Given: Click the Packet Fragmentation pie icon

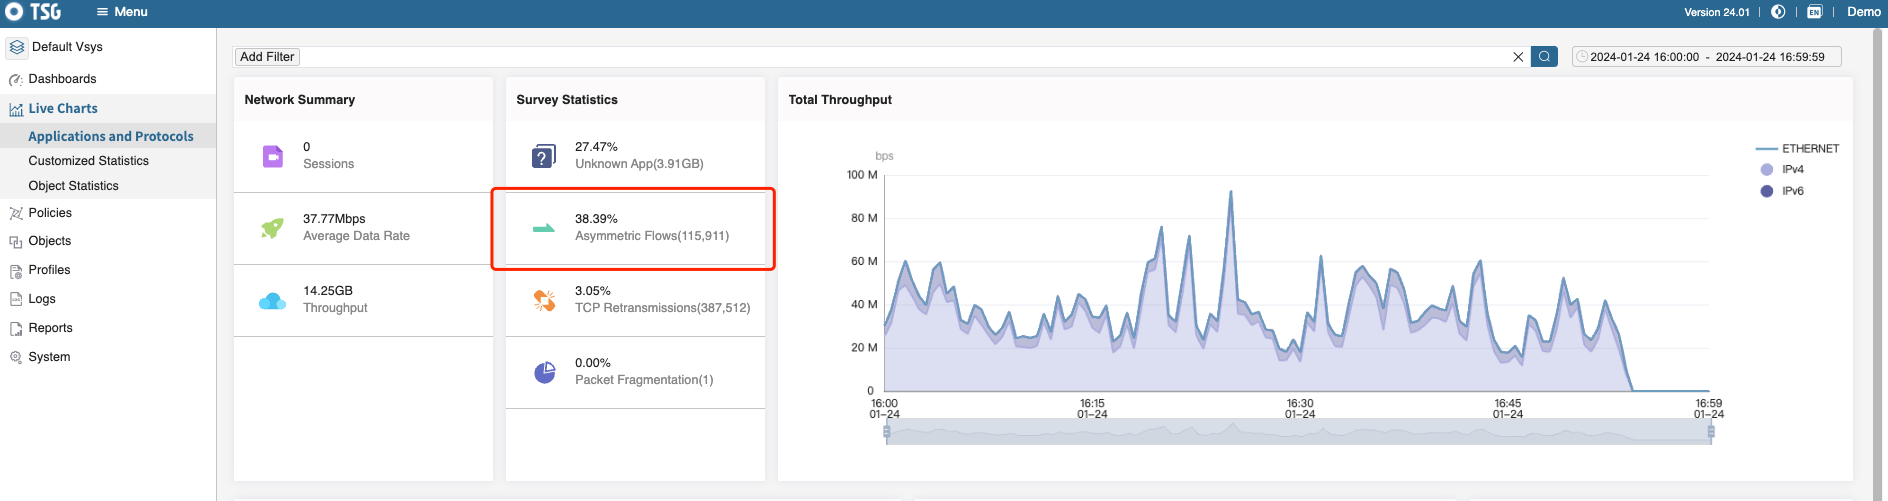Looking at the screenshot, I should 544,372.
